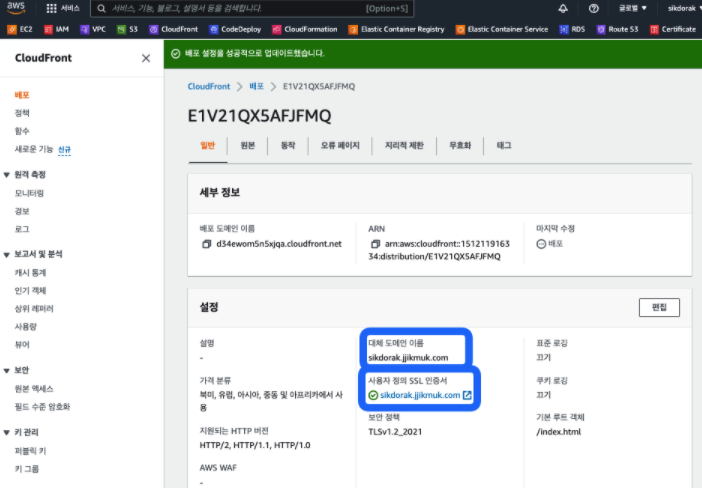The height and width of the screenshot is (488, 702).
Task: Open 뷰어 in the sidebar
Action: 22,344
